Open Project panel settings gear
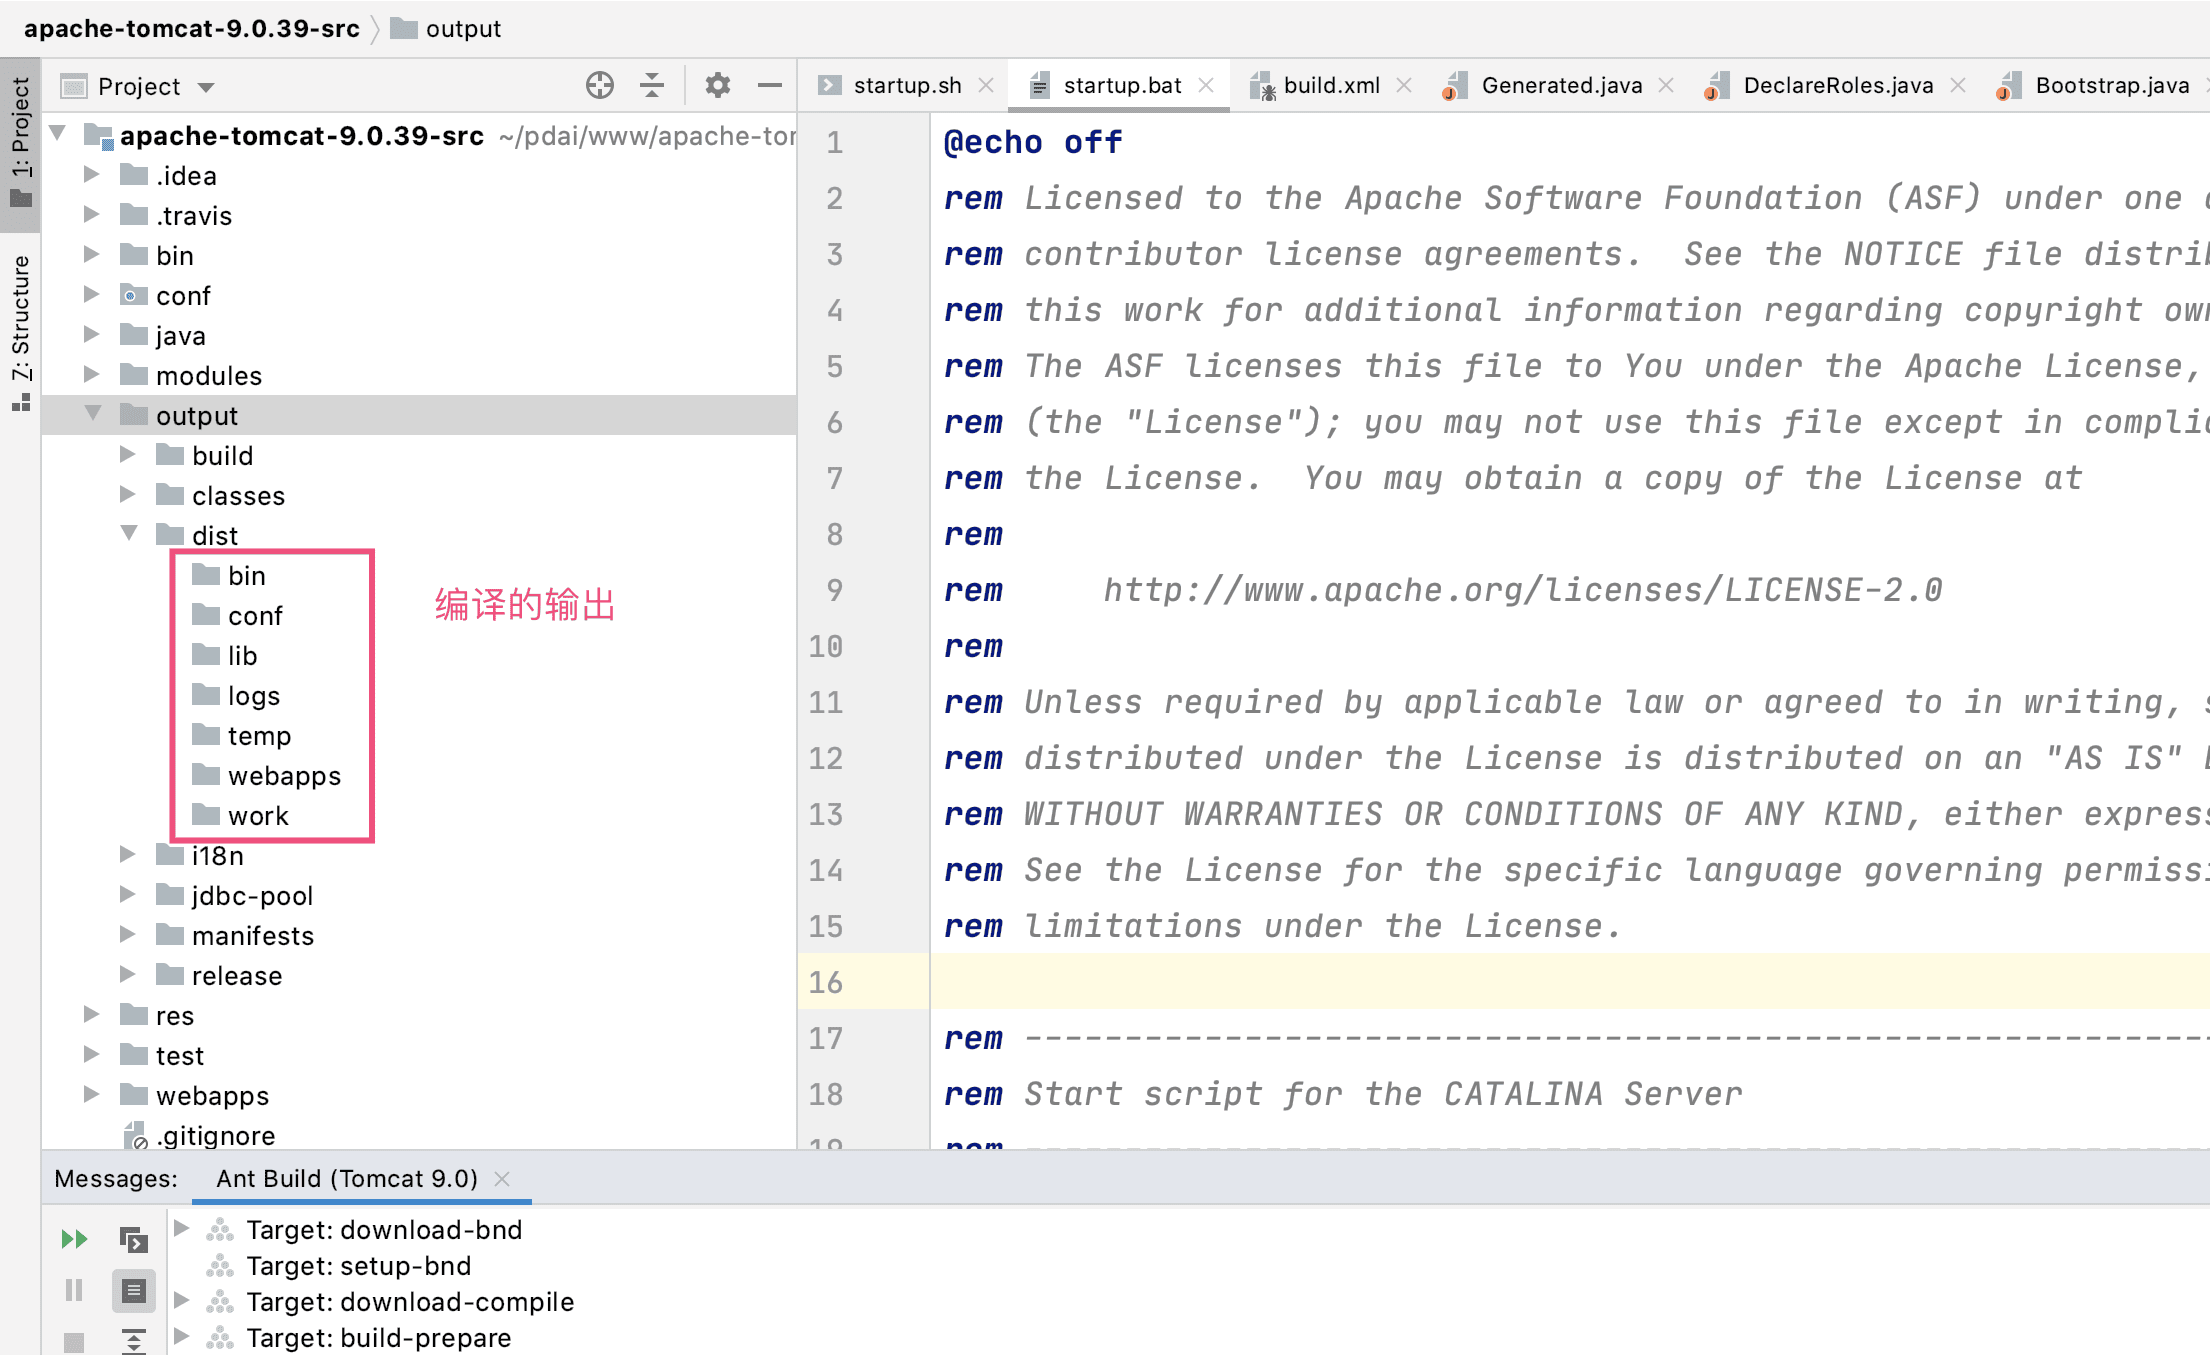This screenshot has height=1355, width=2210. [717, 86]
